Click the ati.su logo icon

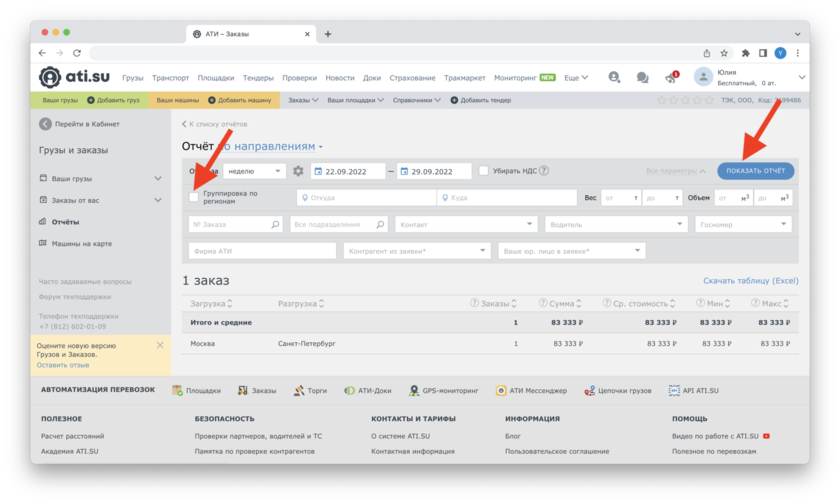point(50,77)
